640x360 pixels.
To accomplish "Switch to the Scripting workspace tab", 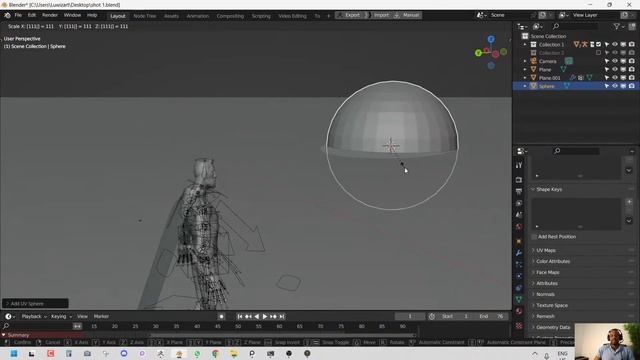I will (x=261, y=16).
